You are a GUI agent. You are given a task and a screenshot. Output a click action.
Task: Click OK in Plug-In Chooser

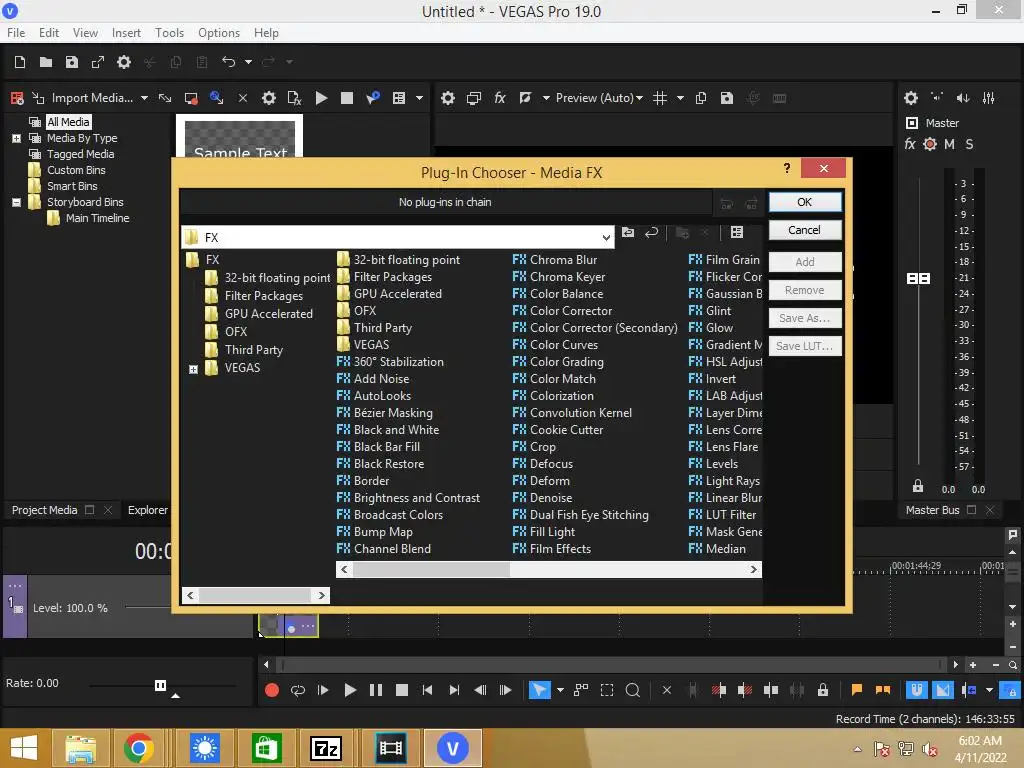[x=805, y=202]
